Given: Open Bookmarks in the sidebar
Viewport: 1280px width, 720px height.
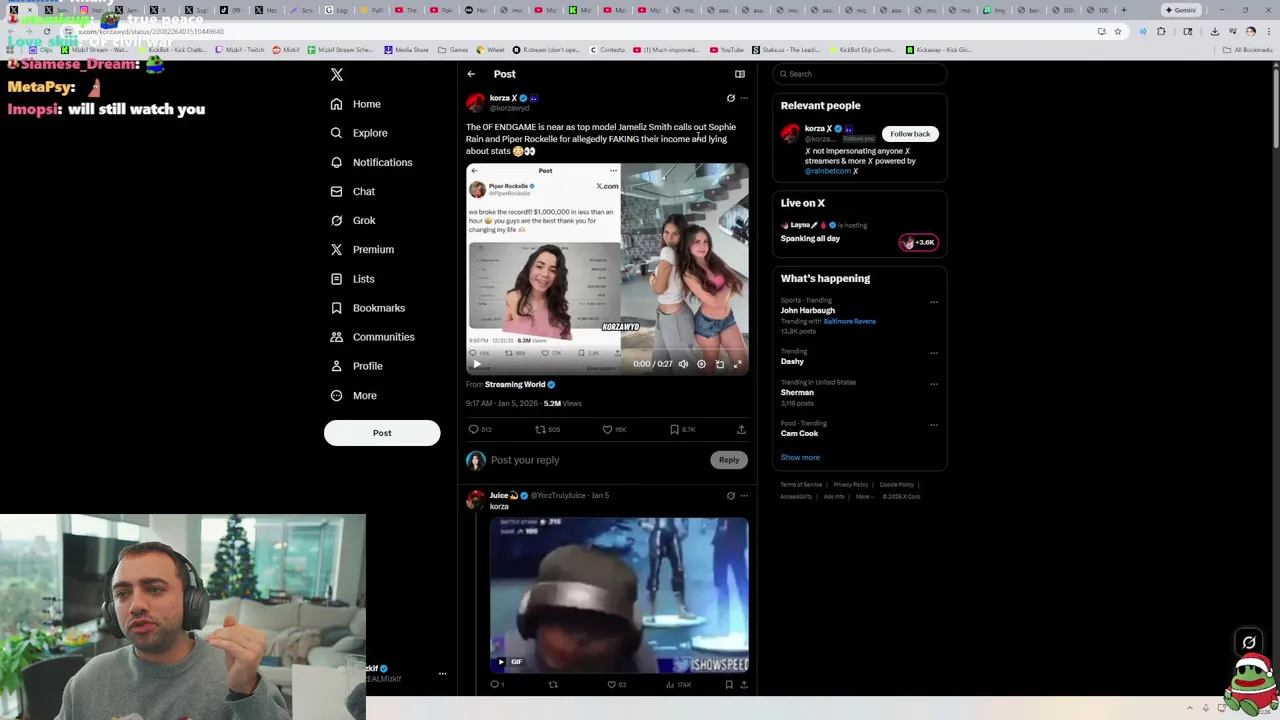Looking at the screenshot, I should 367,308.
